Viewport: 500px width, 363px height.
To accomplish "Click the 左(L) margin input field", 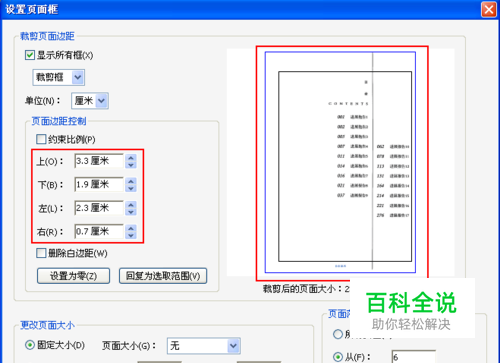I will 99,208.
